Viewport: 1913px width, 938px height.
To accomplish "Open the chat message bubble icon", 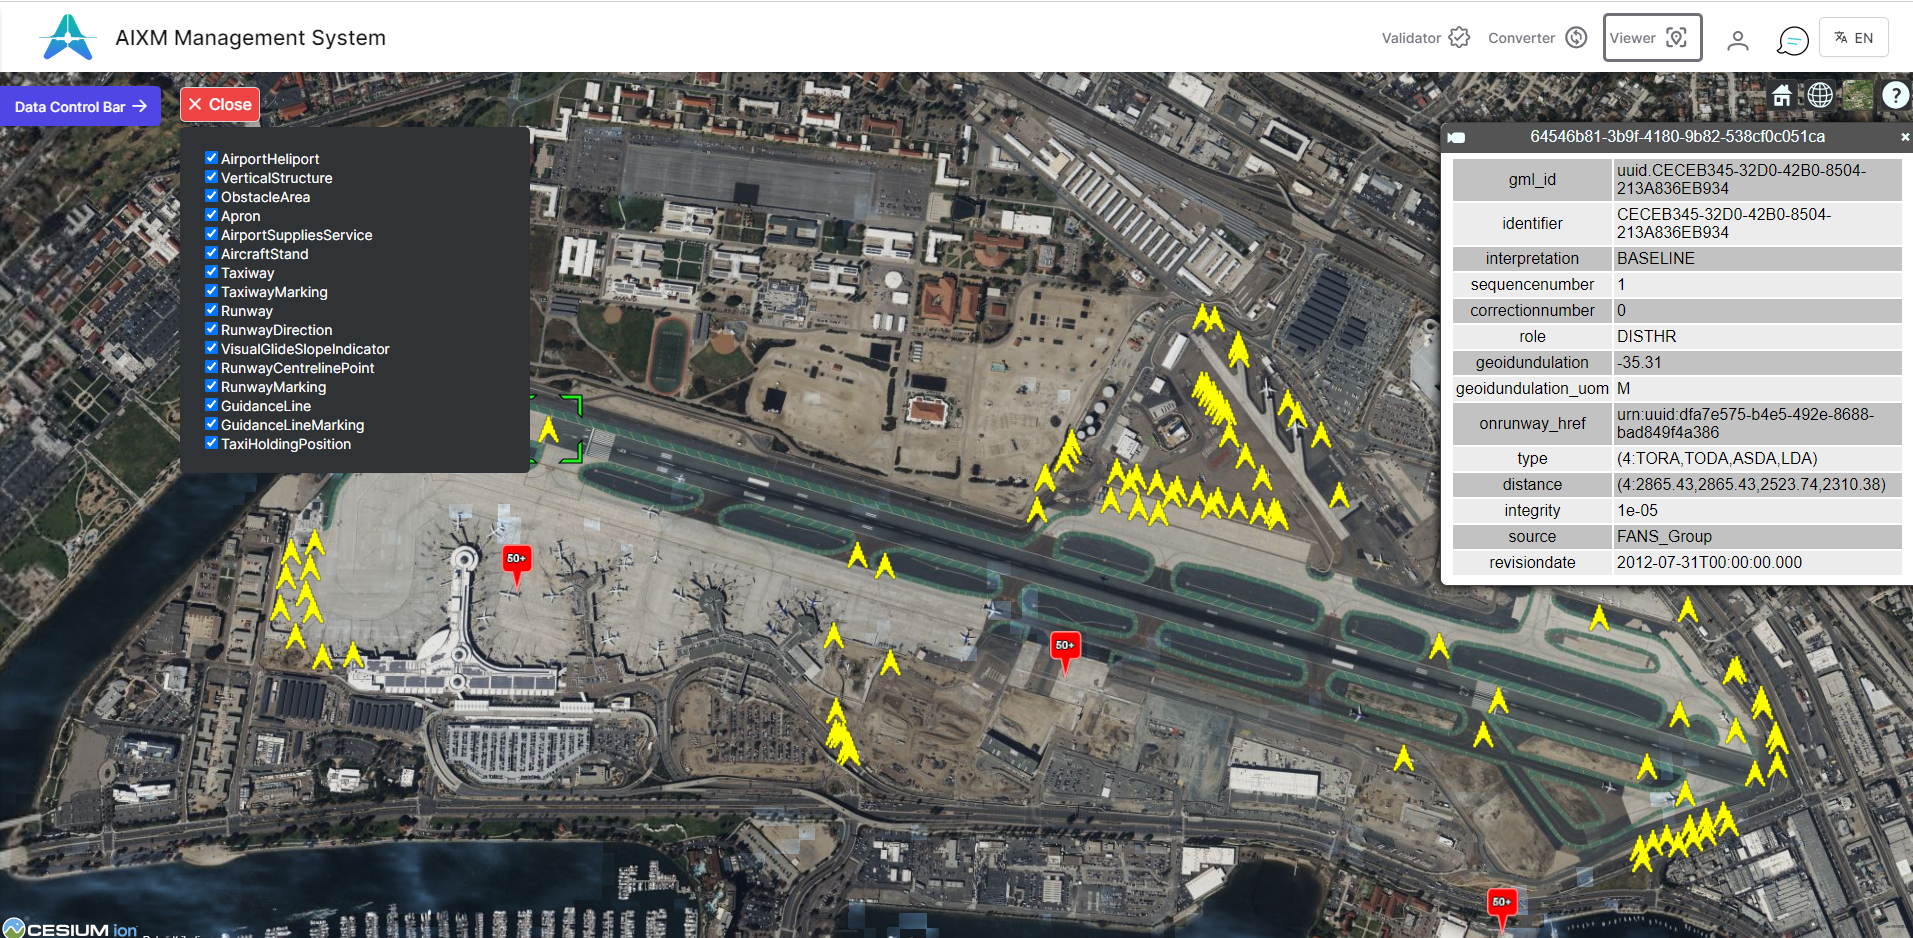I will click(1792, 40).
